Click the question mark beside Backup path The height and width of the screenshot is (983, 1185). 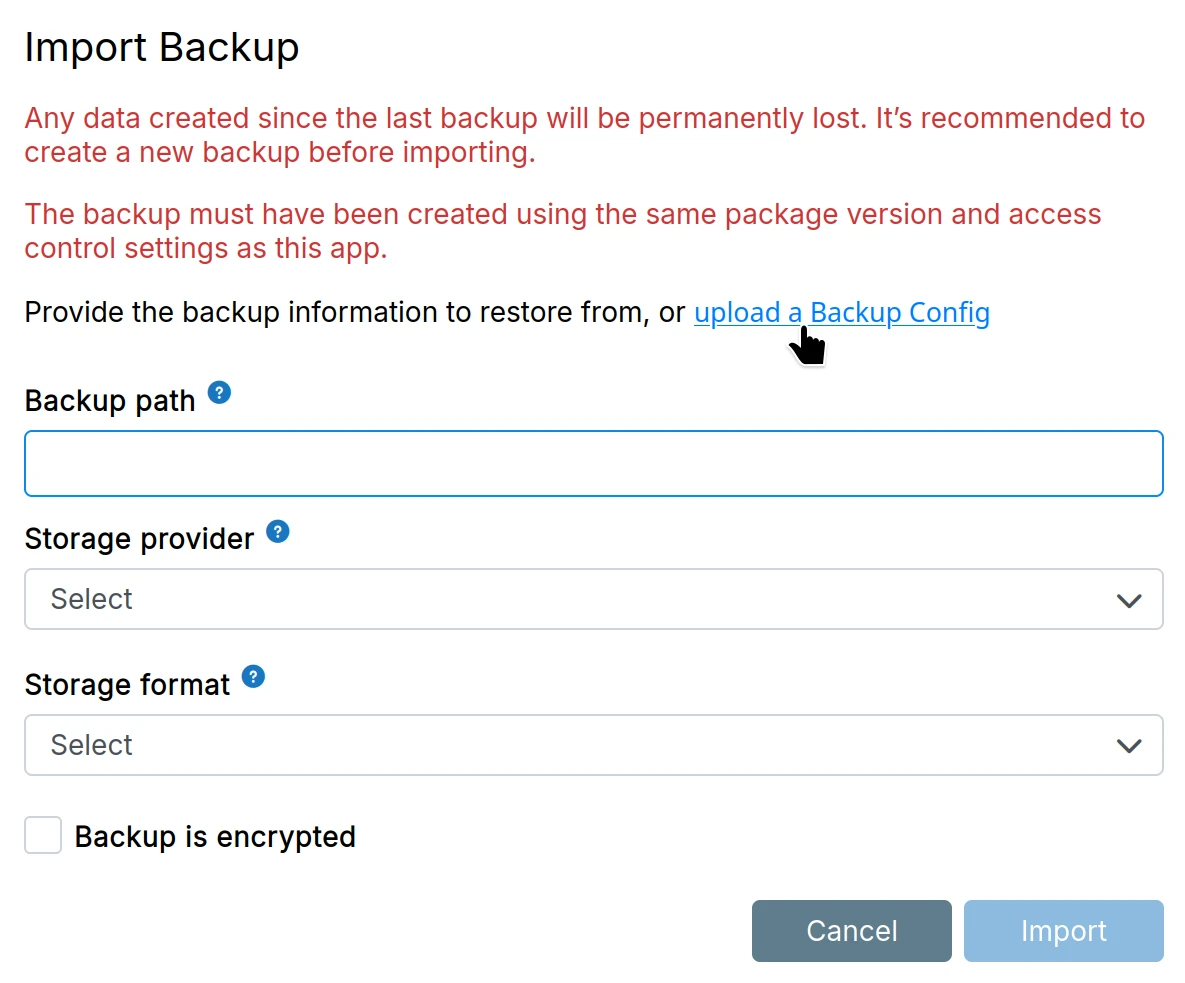(219, 393)
